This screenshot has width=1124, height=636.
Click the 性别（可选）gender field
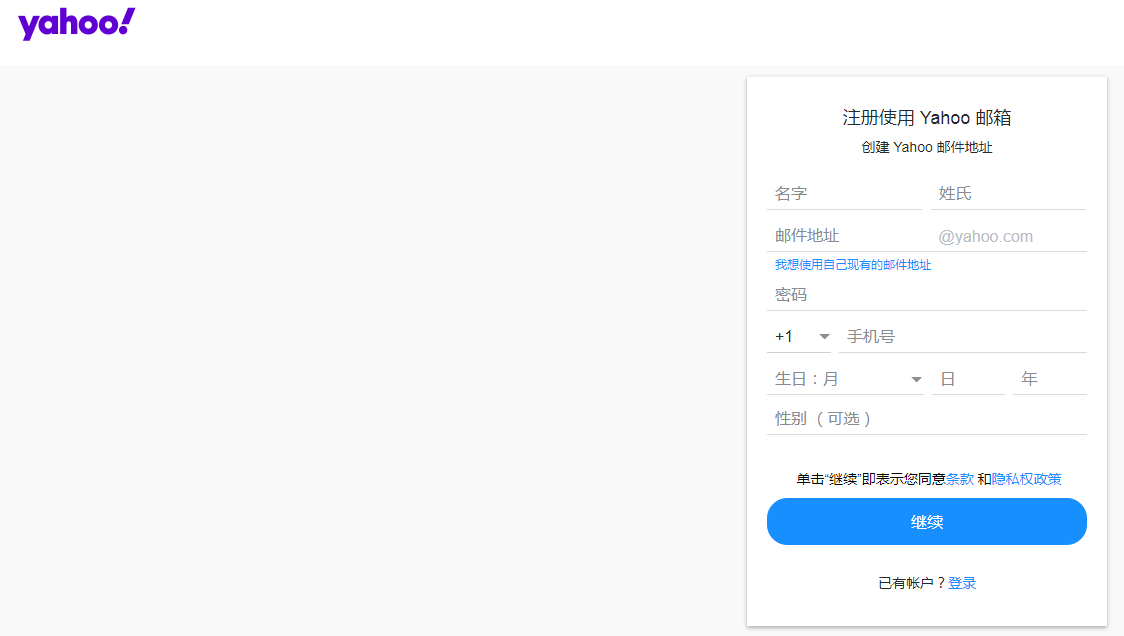[x=927, y=418]
